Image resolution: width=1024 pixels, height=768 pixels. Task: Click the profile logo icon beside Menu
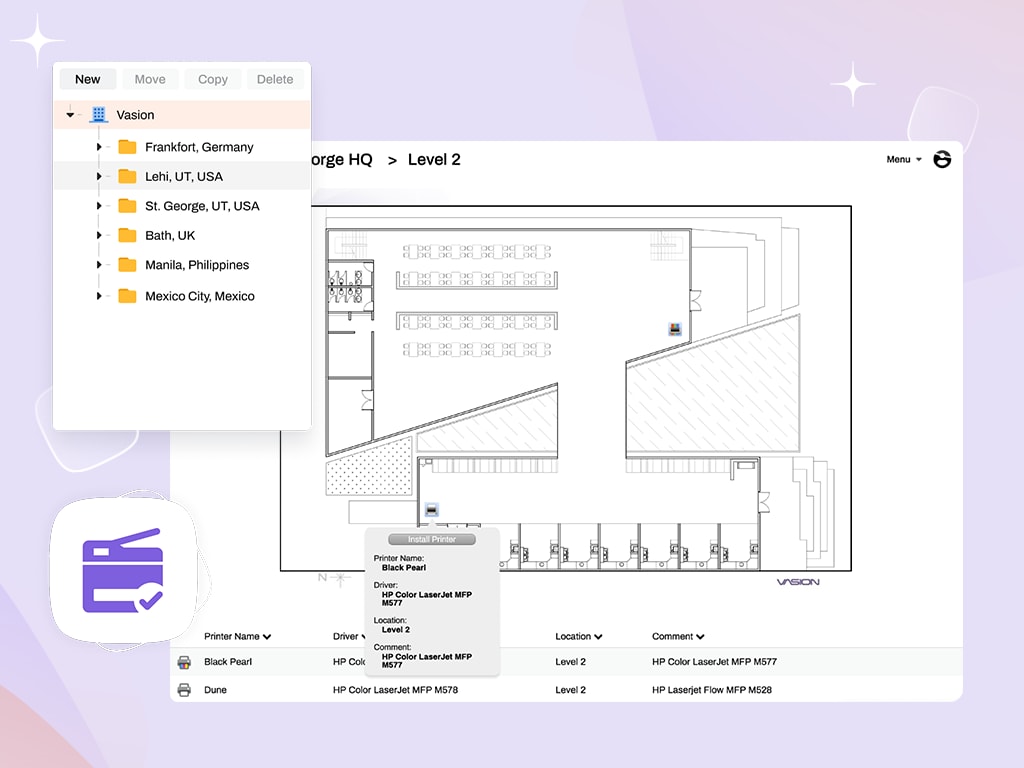coord(942,159)
